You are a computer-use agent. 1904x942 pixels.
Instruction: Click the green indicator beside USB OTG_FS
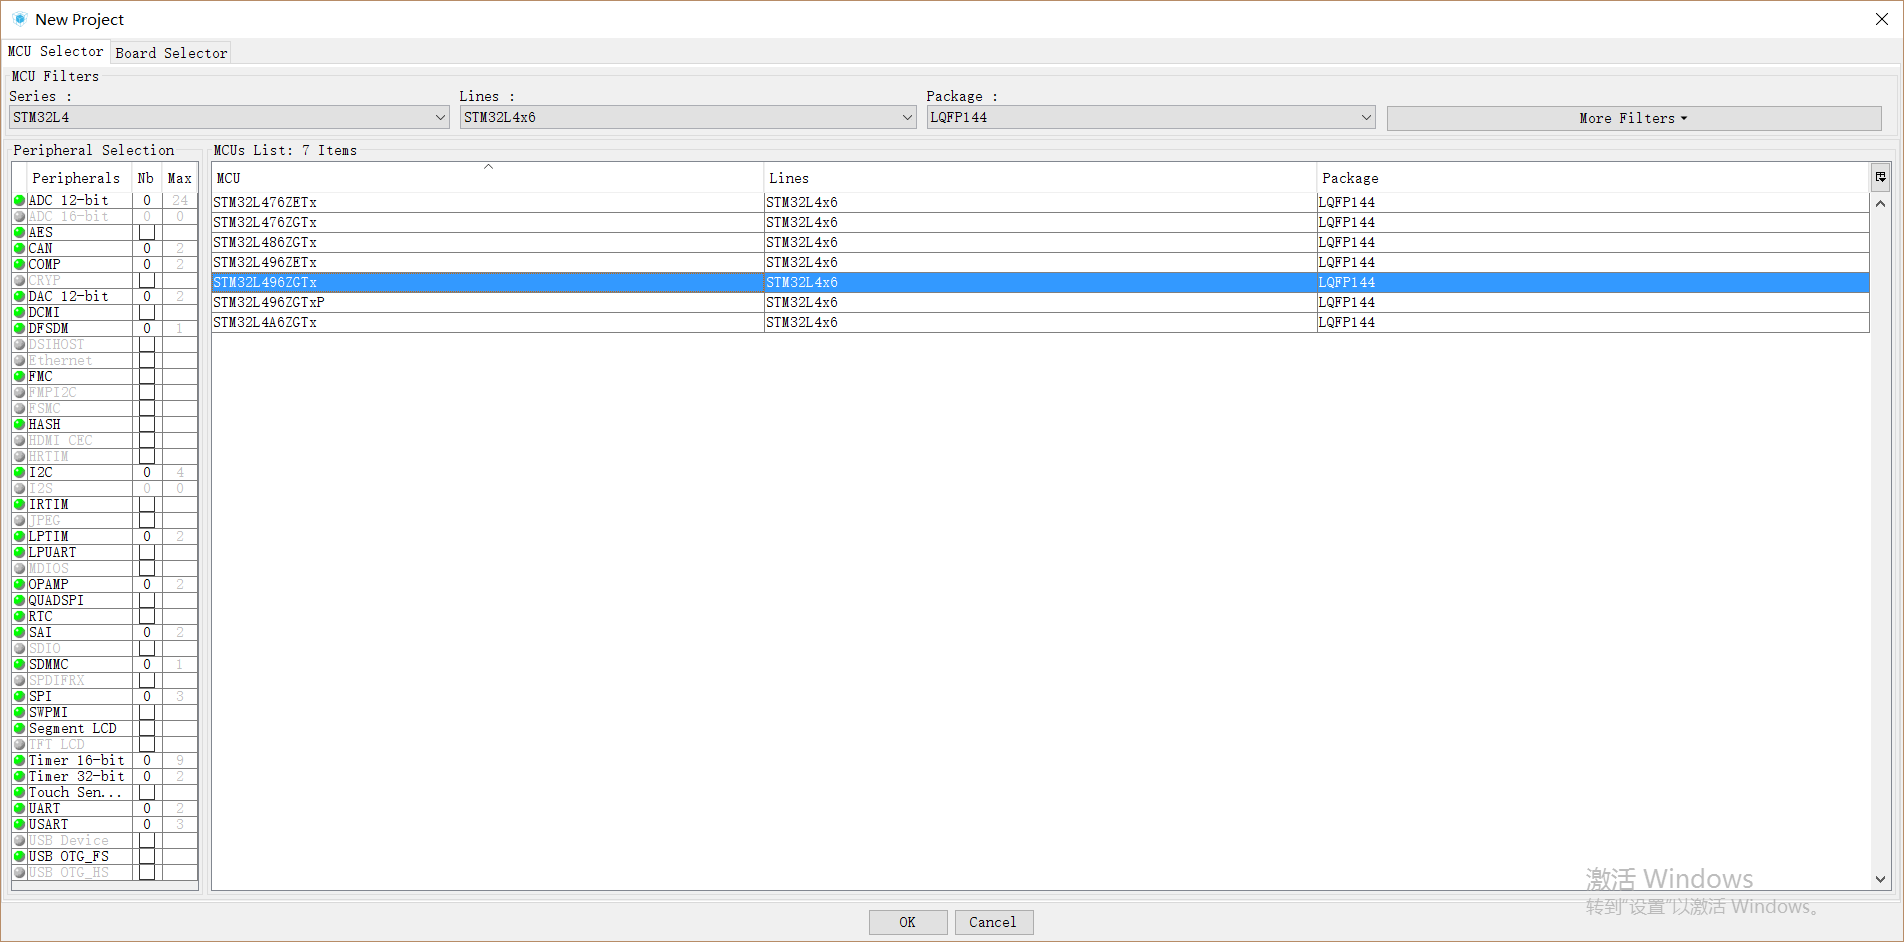pyautogui.click(x=19, y=856)
